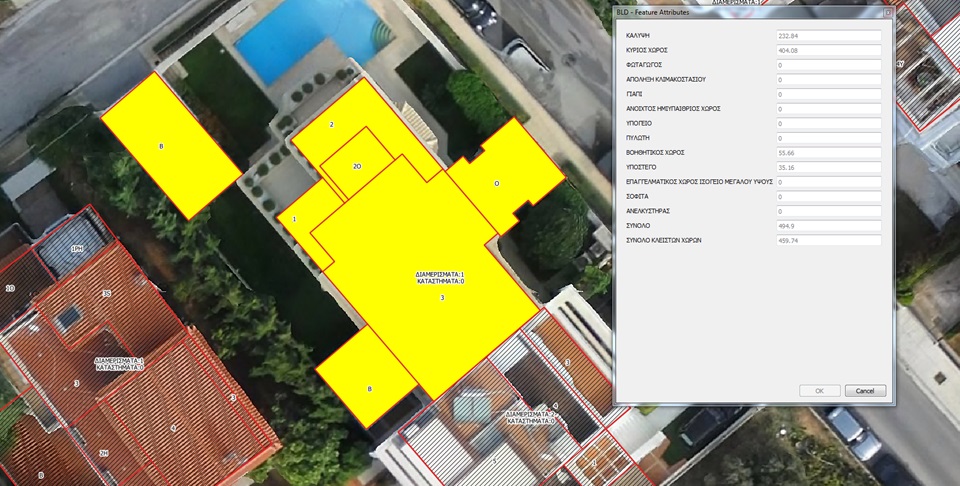Select the ΣΥΝΟΛΟ ΚΛΕΙΣΤΩΝ ΧΩΡΩΝ field
The image size is (960, 486).
click(828, 240)
